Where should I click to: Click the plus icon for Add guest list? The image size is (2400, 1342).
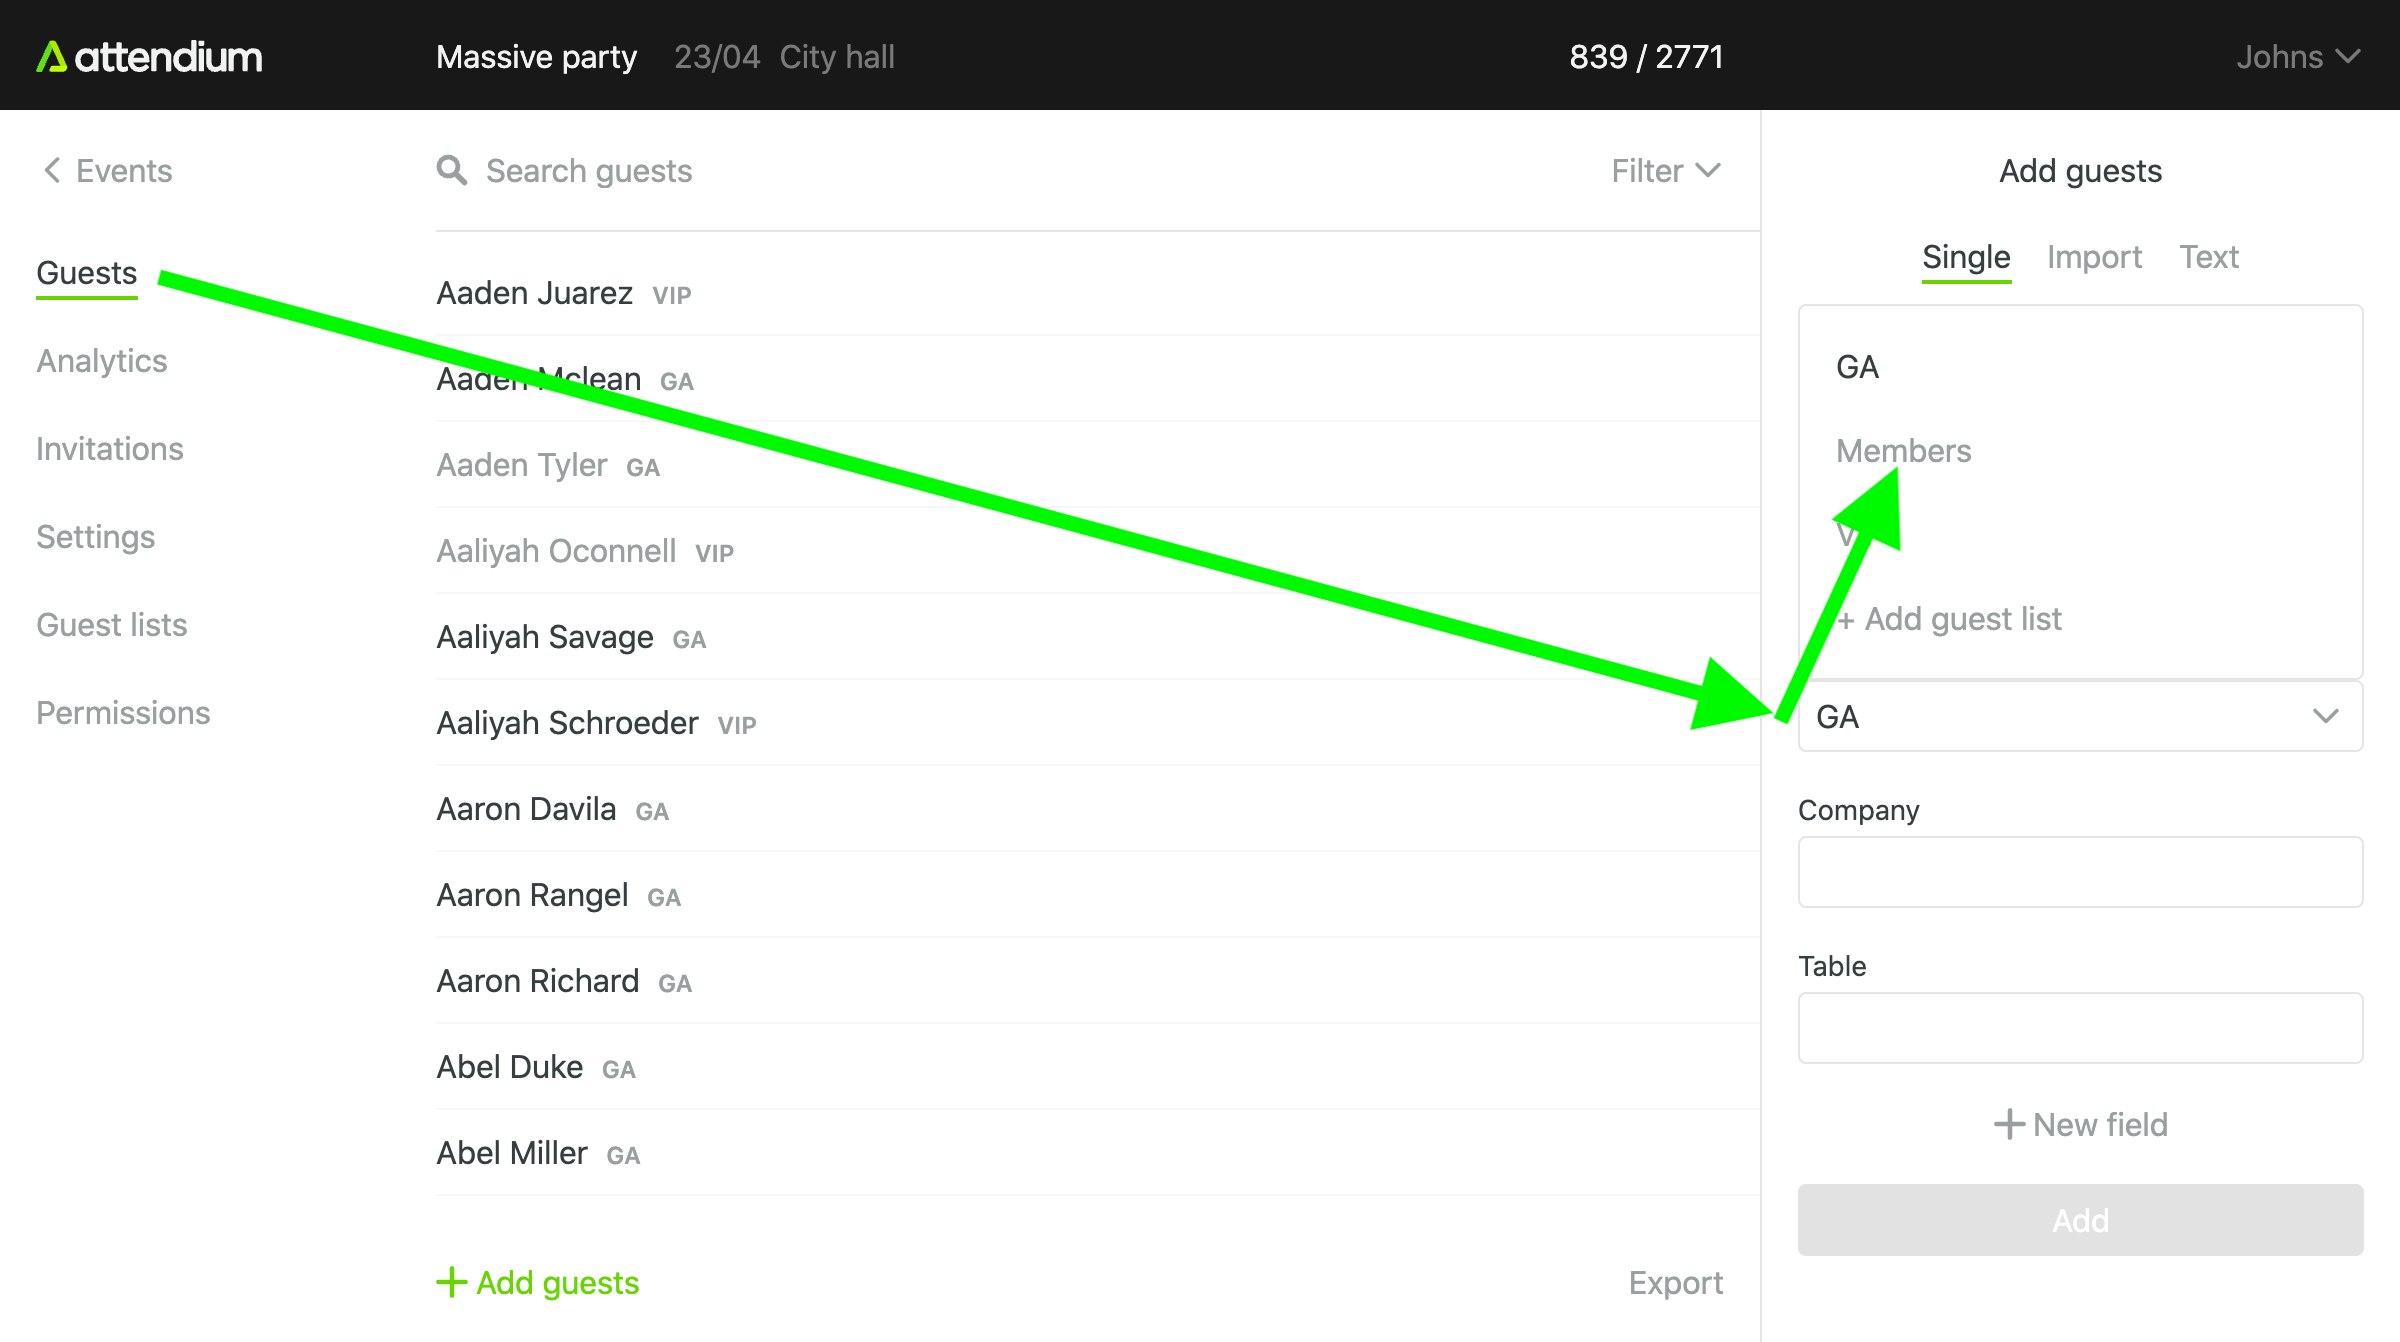coord(1846,620)
